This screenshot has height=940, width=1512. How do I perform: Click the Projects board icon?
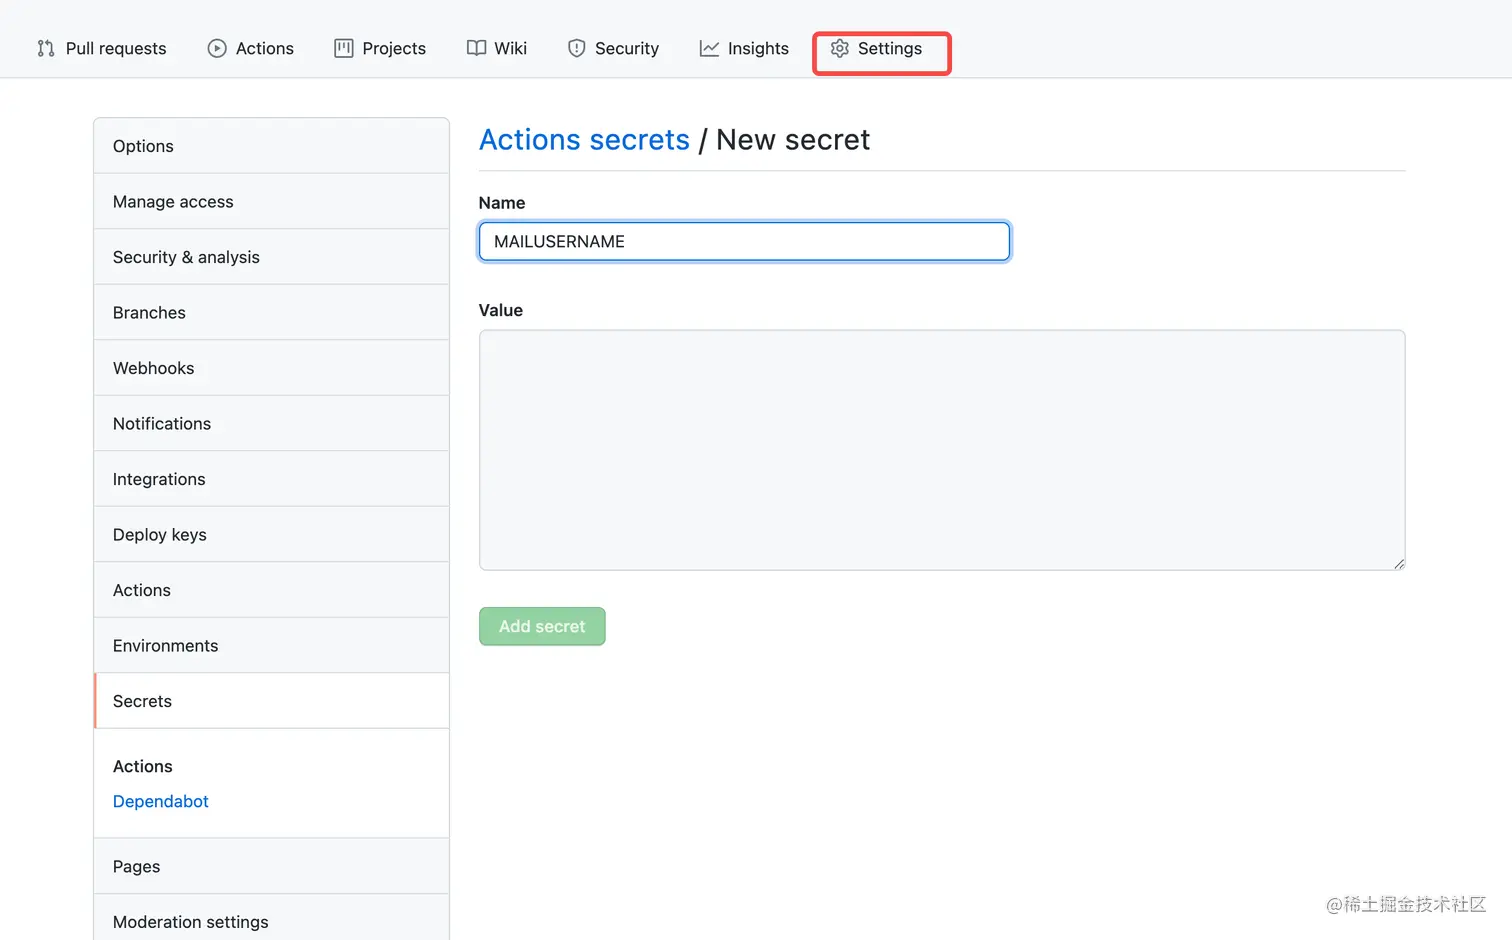344,48
